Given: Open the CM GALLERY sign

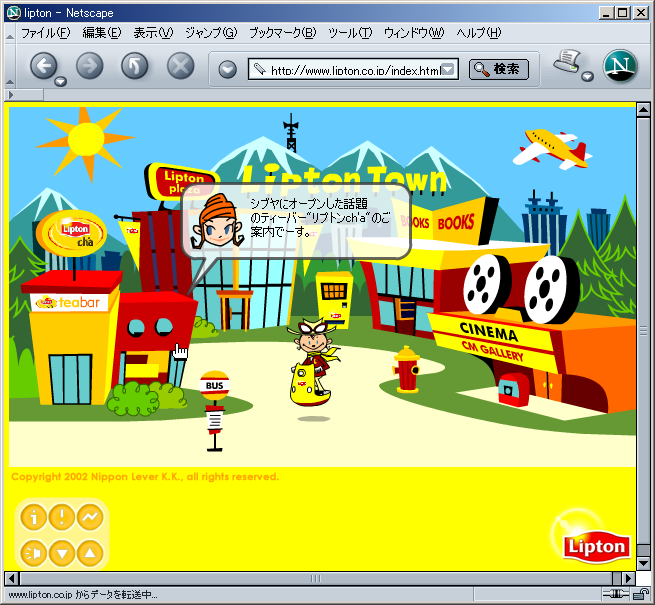Looking at the screenshot, I should [492, 350].
